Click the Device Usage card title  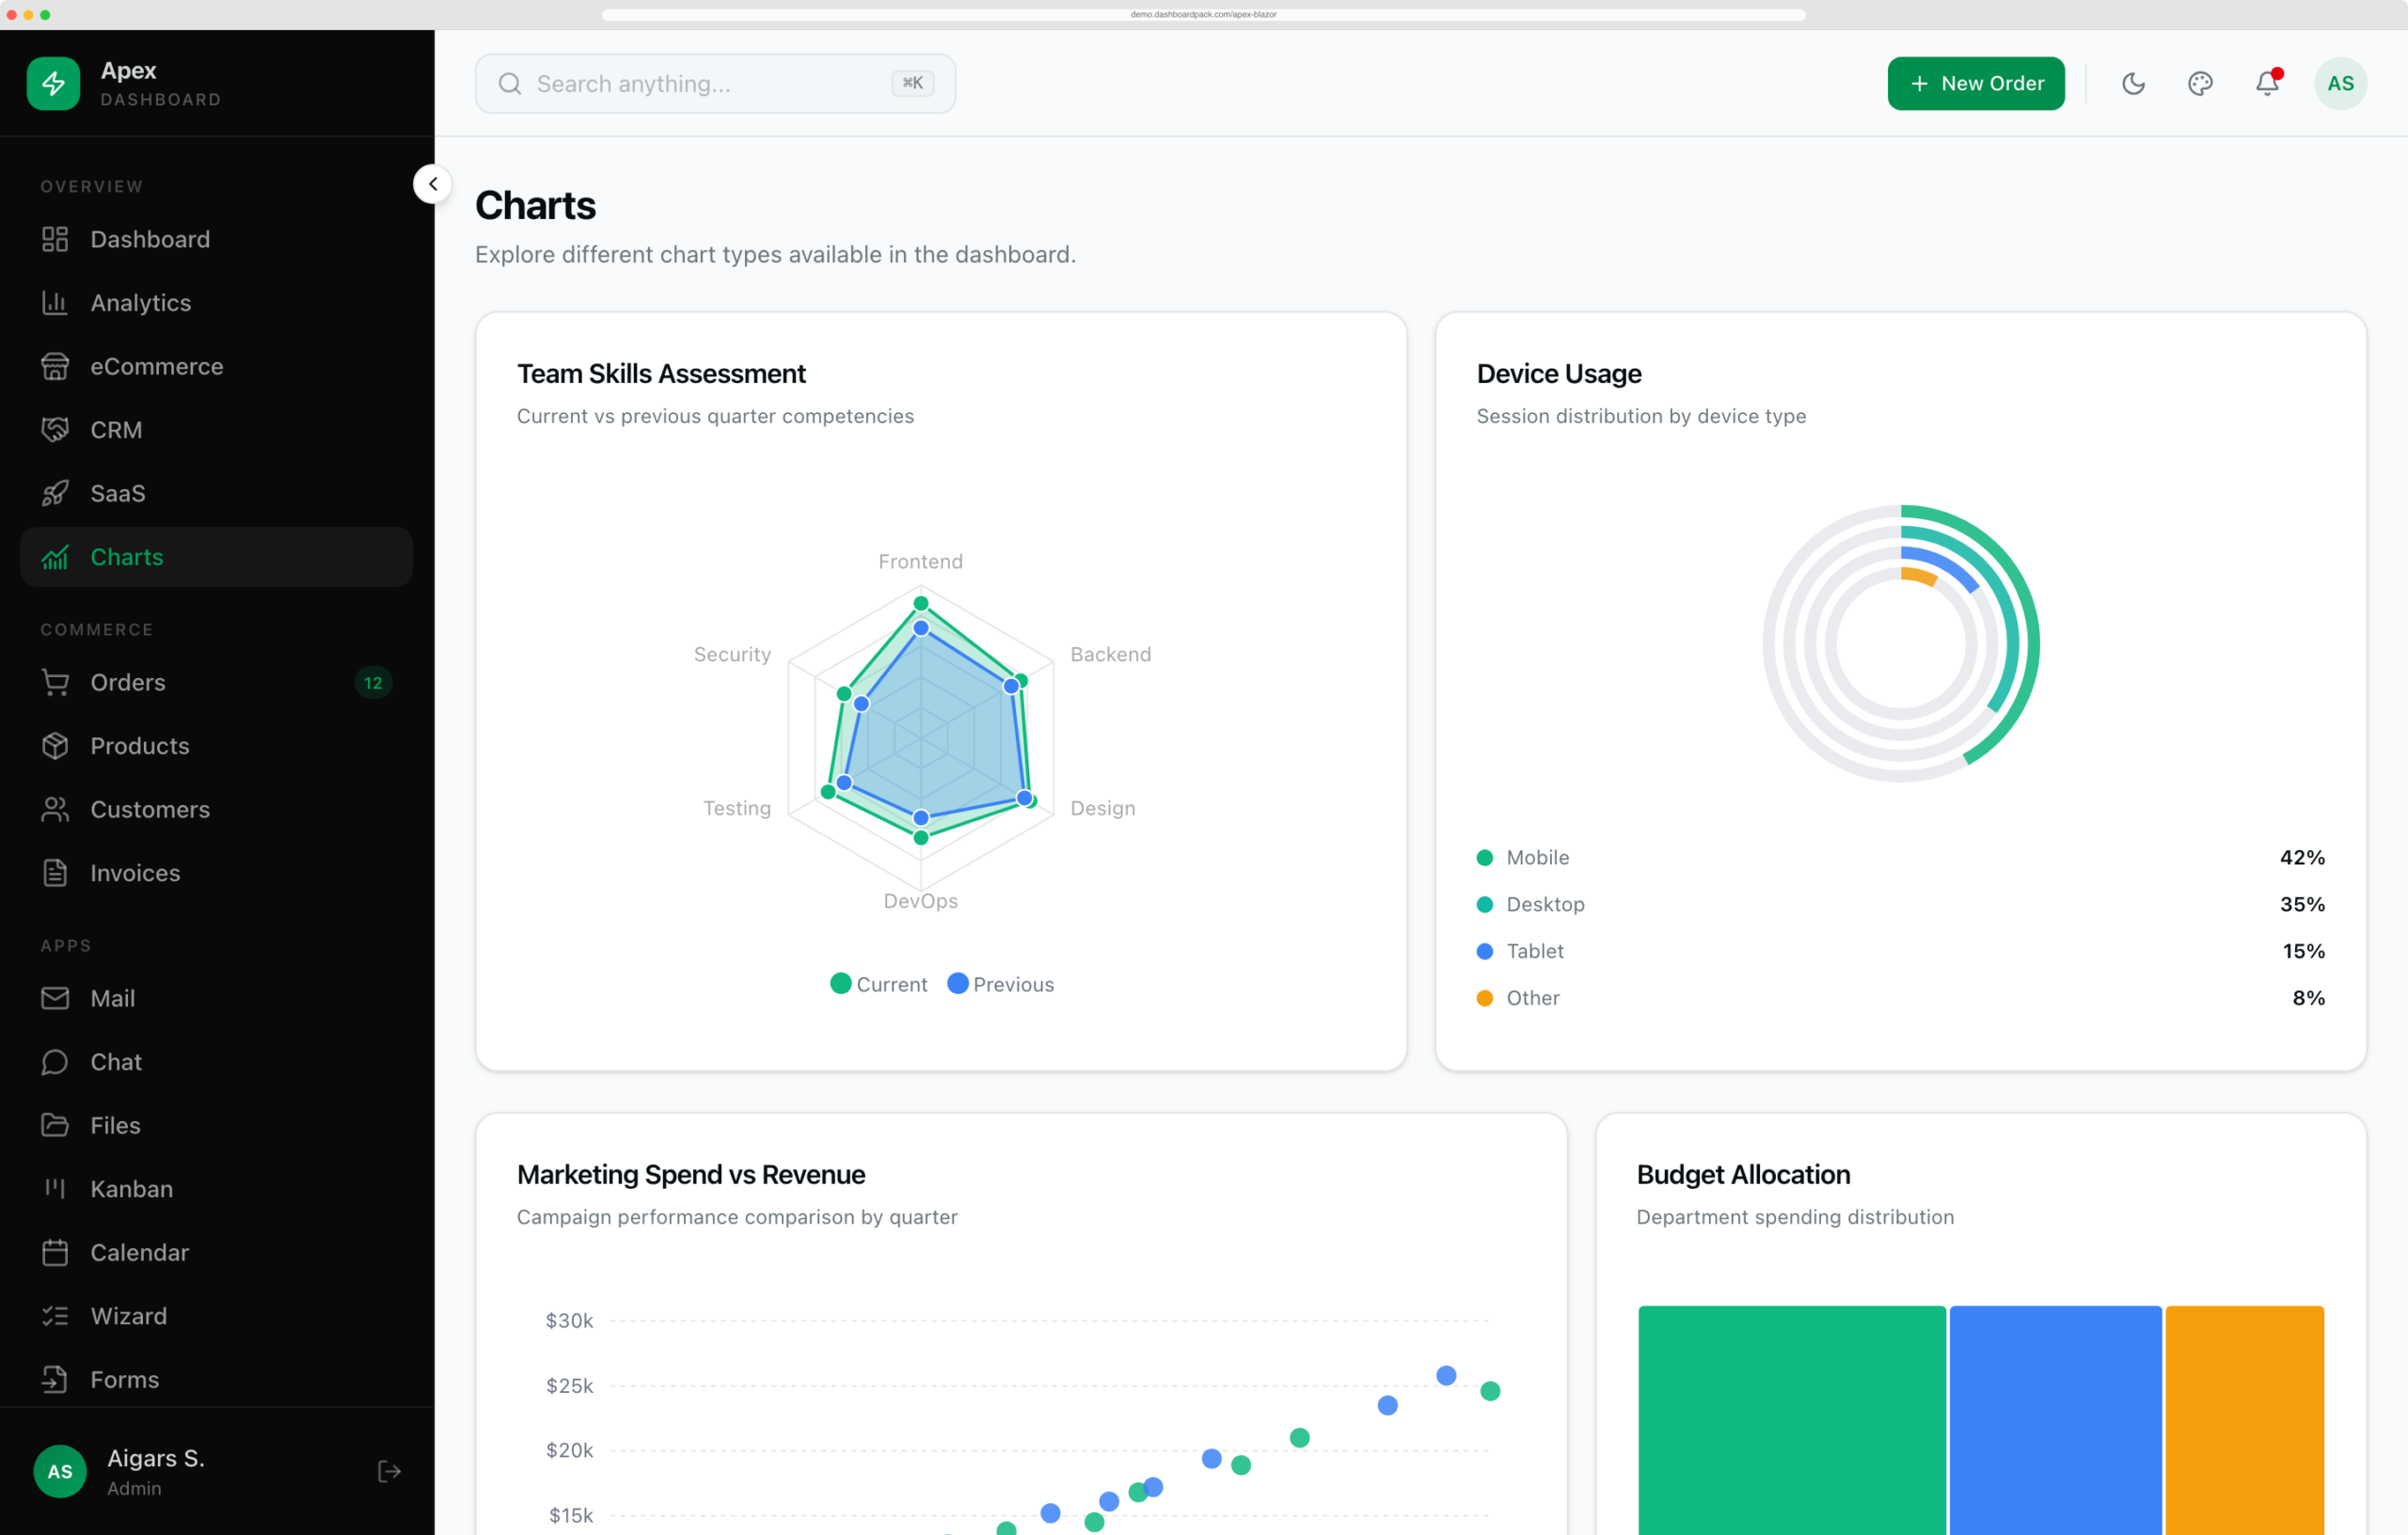[1558, 373]
